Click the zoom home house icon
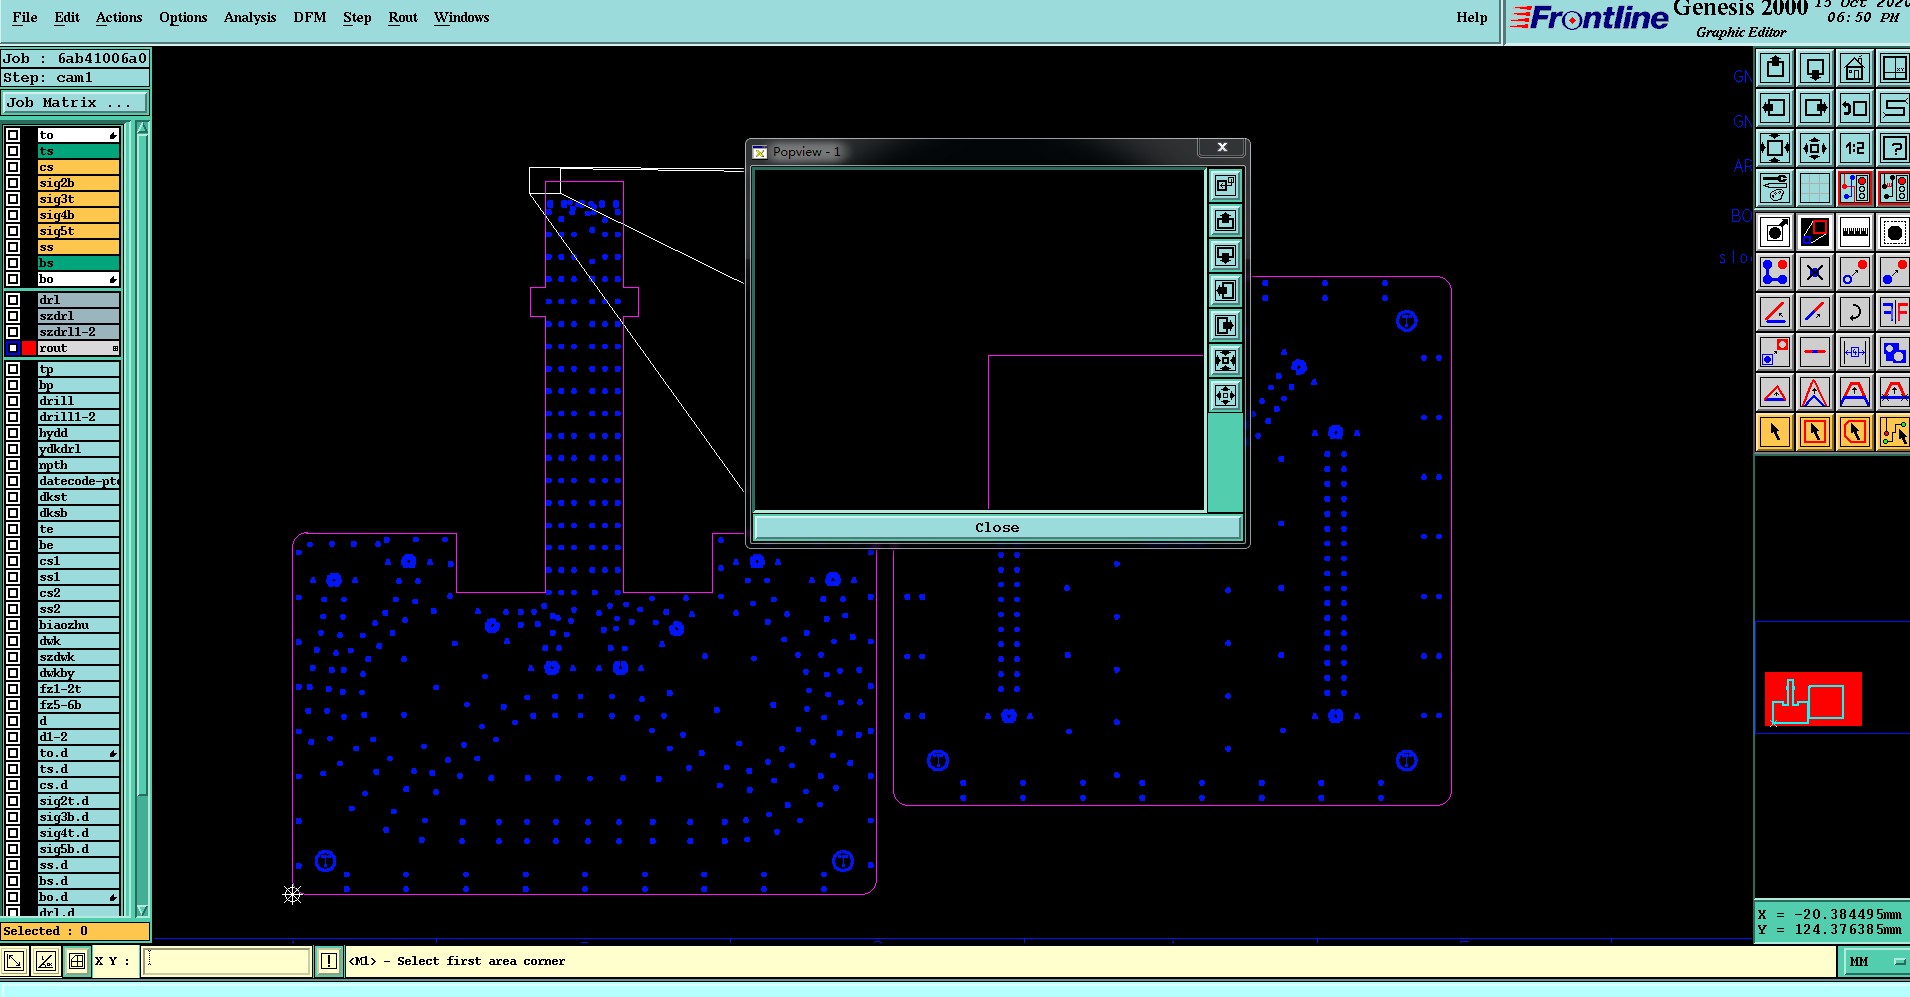 [1855, 69]
